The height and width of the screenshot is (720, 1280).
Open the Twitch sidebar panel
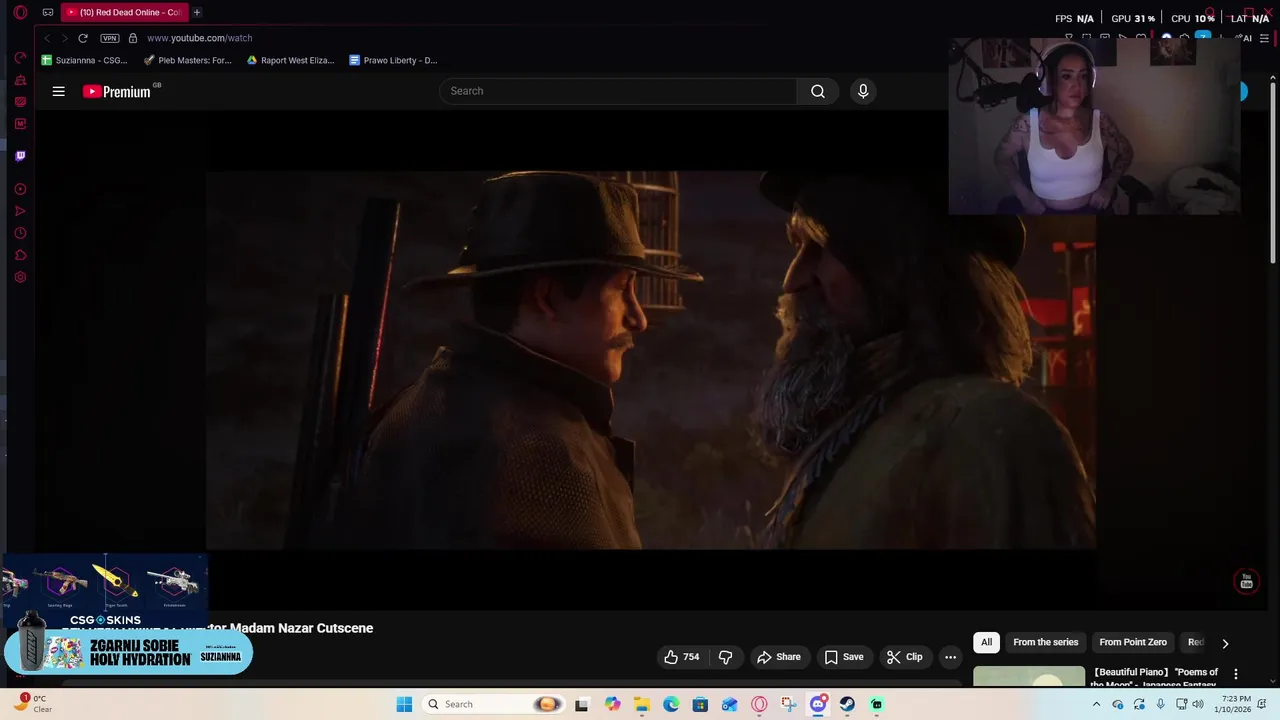tap(20, 156)
